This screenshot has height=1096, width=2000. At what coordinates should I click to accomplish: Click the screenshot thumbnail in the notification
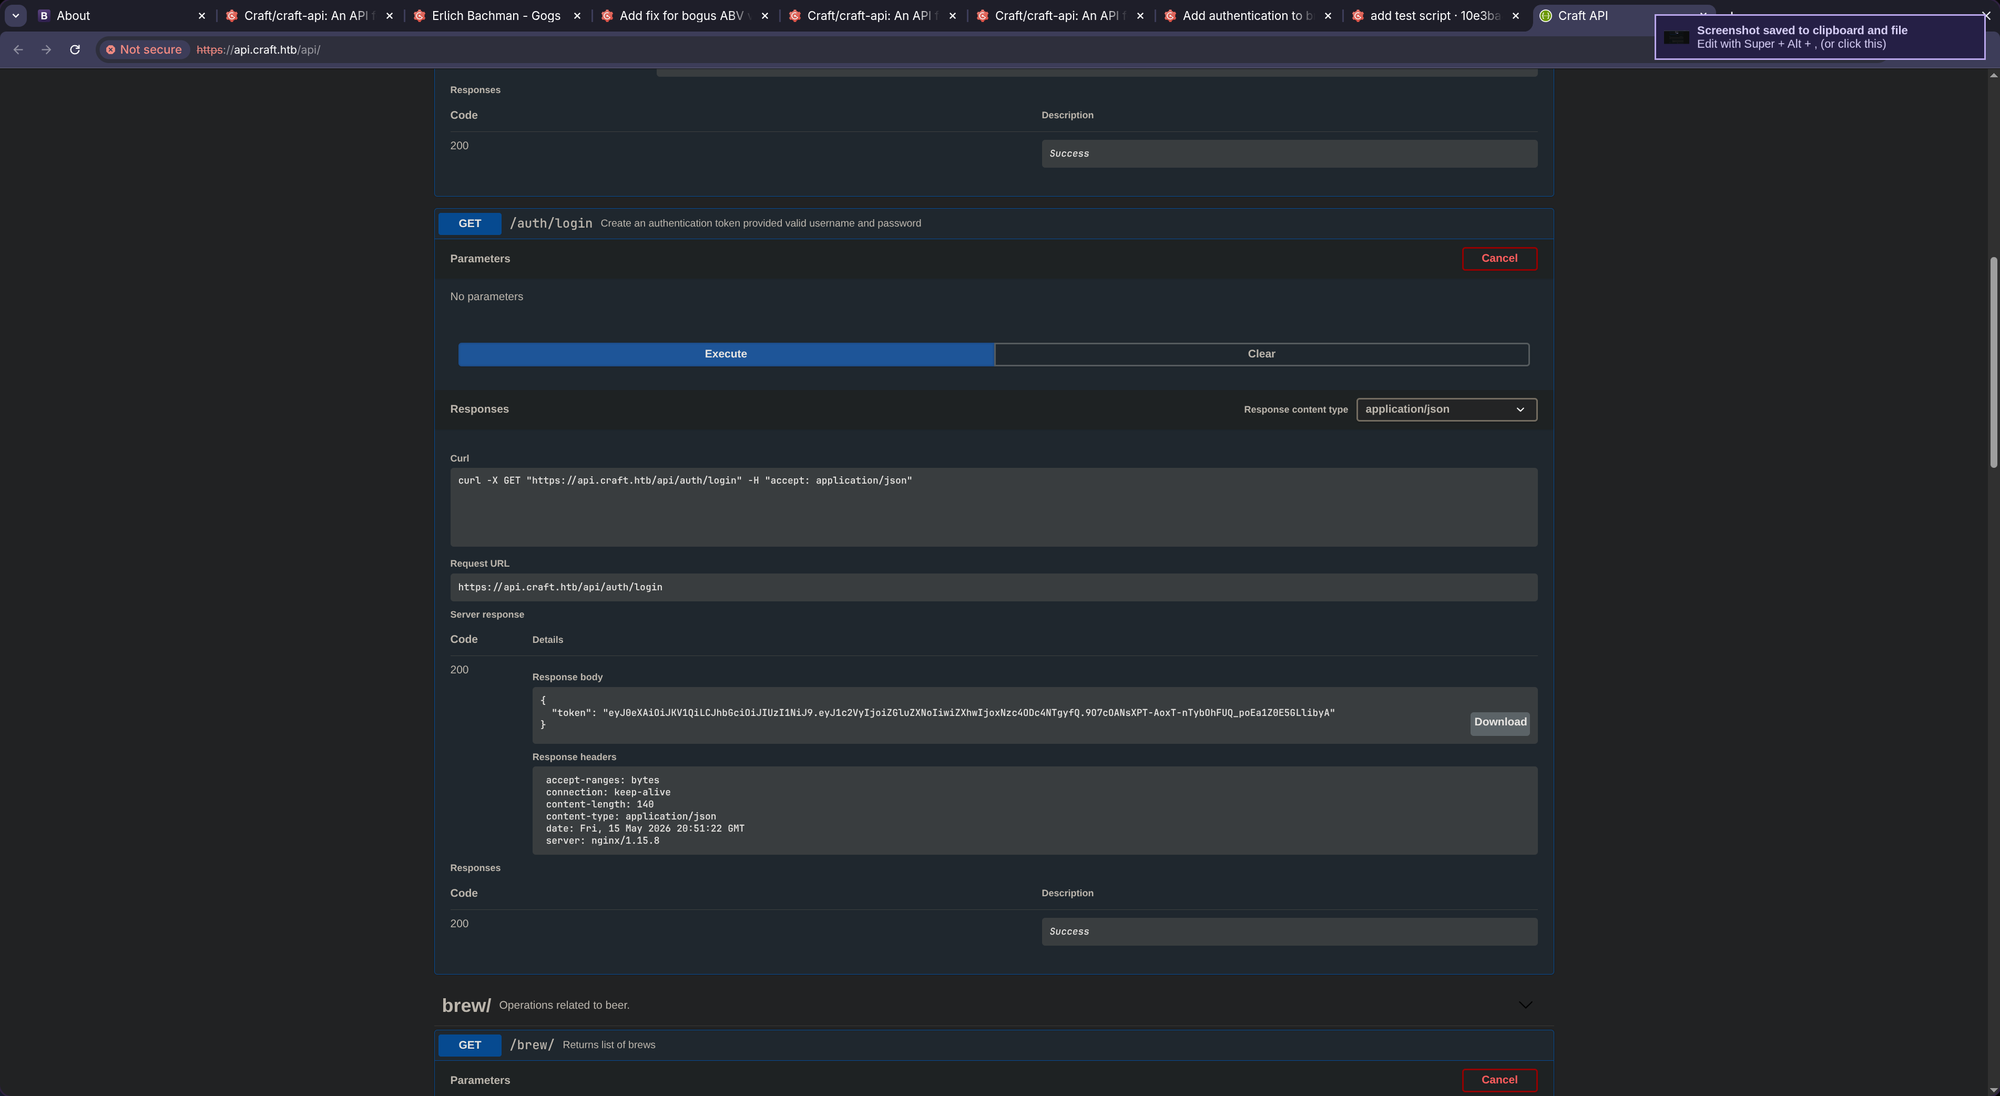1677,38
